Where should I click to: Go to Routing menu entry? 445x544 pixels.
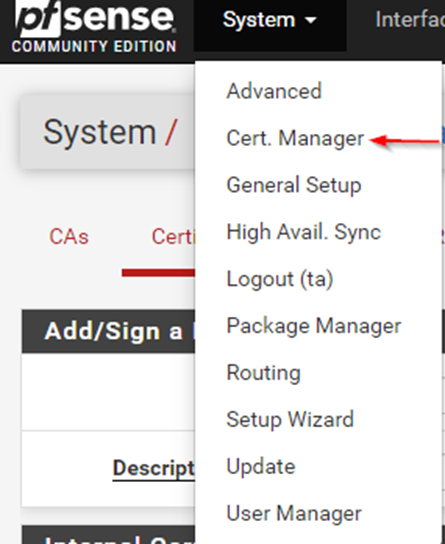click(263, 373)
